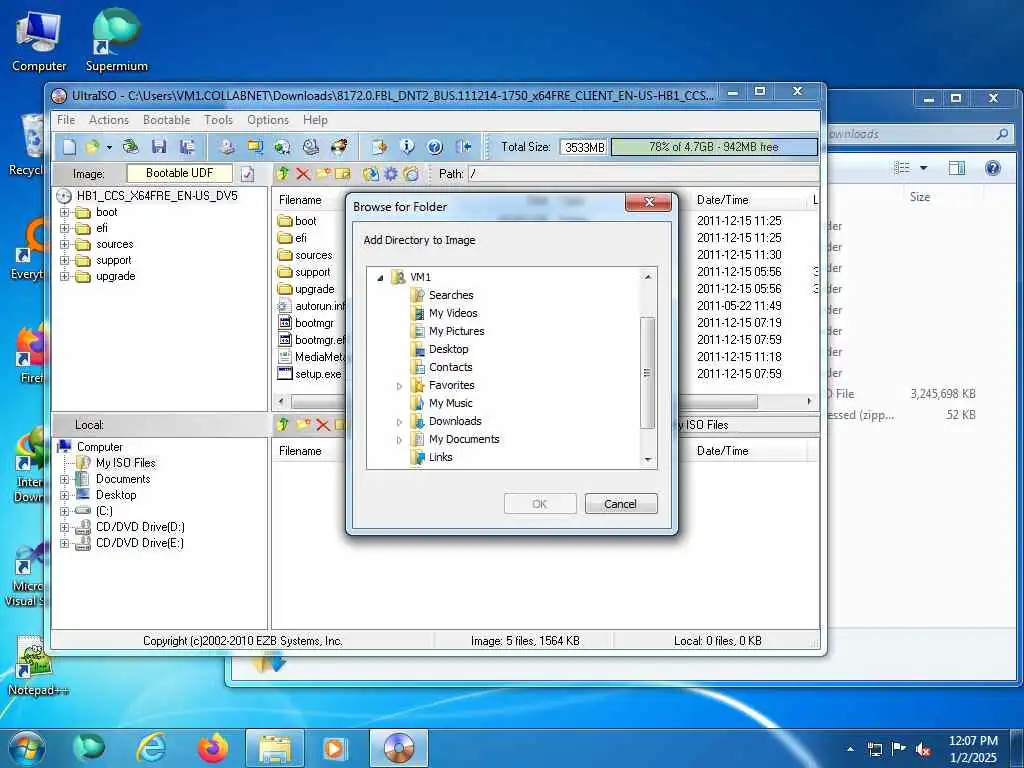Expand CD/DVD Drive(D:) in Local tree
Viewport: 1024px width, 768px height.
point(64,527)
